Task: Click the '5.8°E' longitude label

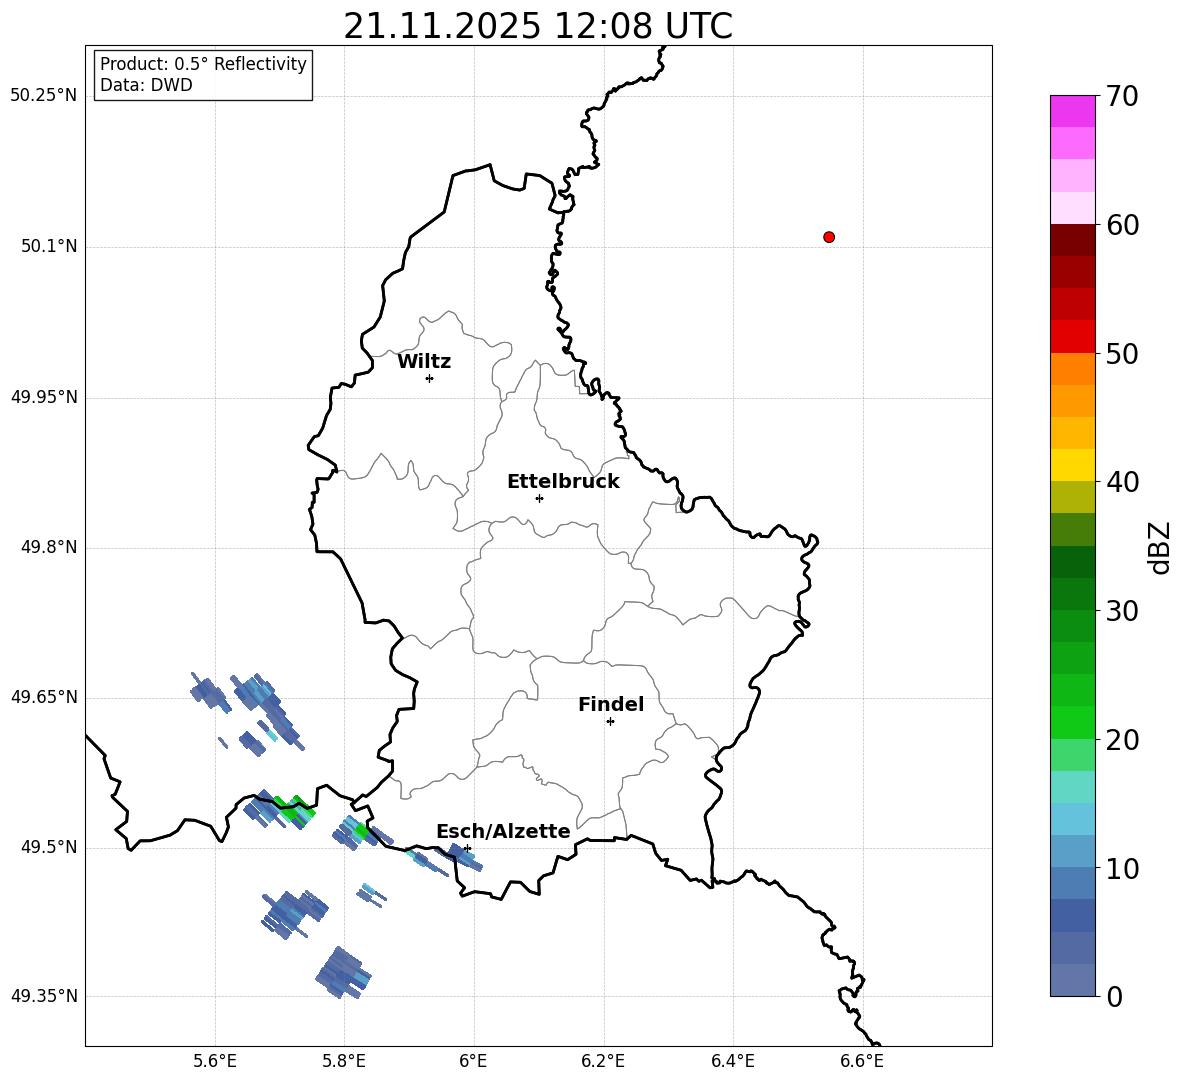Action: pyautogui.click(x=344, y=1061)
